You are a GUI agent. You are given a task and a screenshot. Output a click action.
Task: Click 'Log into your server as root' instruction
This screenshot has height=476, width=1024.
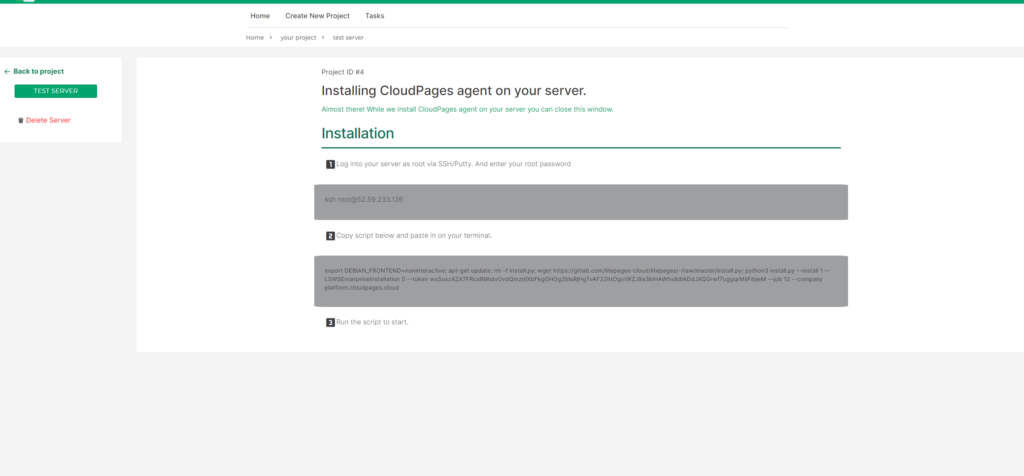(453, 164)
